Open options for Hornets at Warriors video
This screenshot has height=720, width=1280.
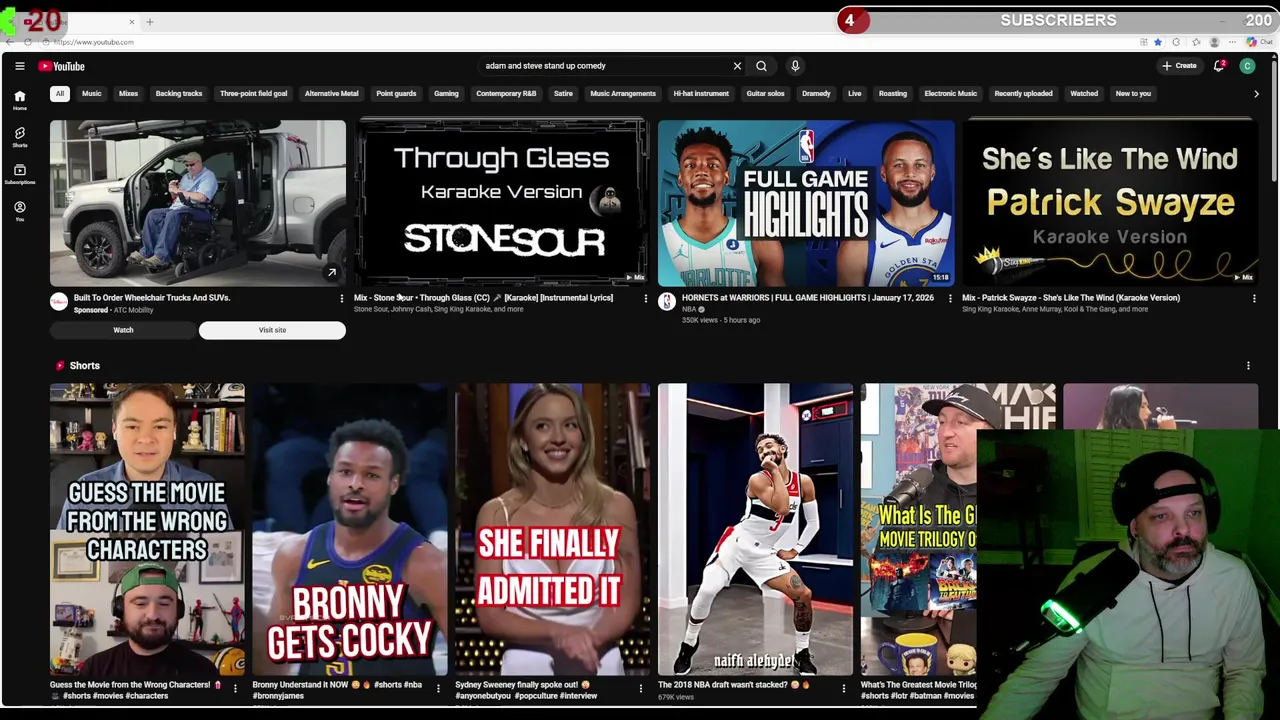click(949, 298)
